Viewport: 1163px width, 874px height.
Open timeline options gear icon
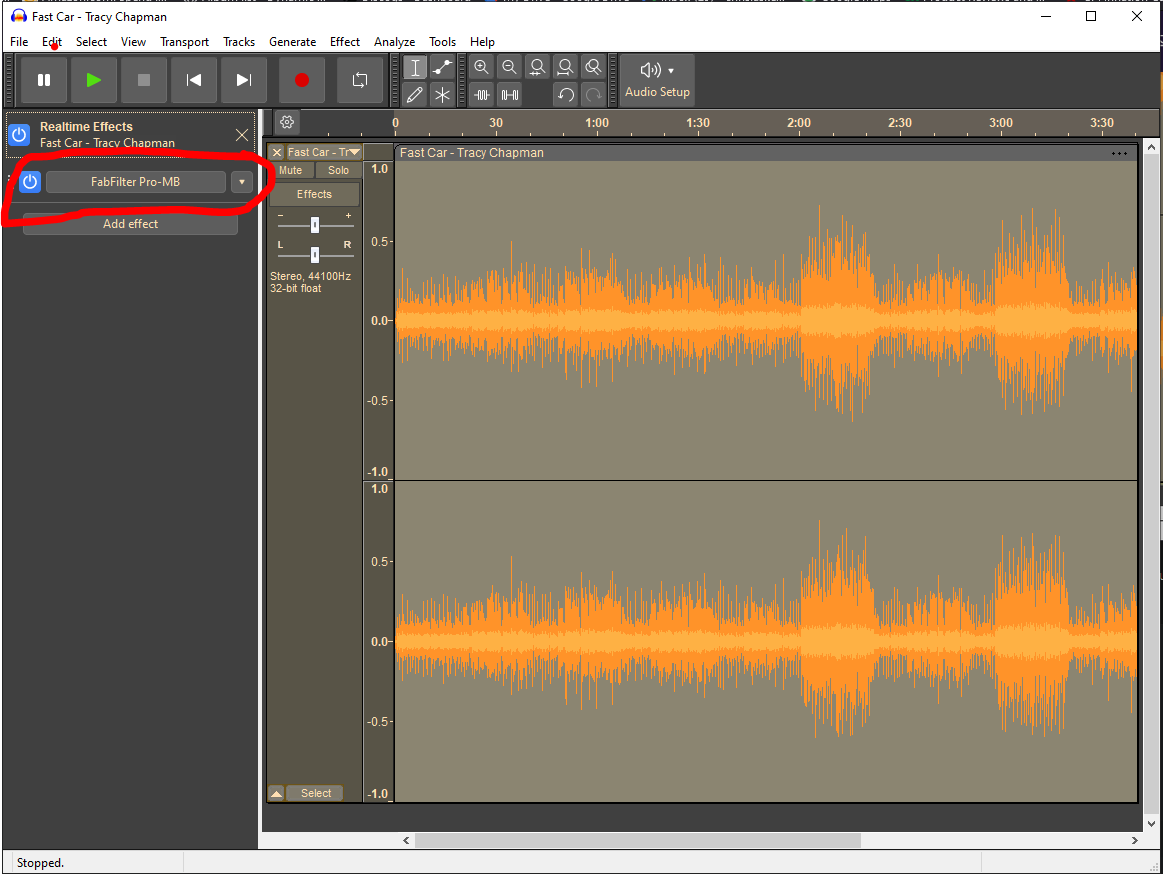click(287, 122)
